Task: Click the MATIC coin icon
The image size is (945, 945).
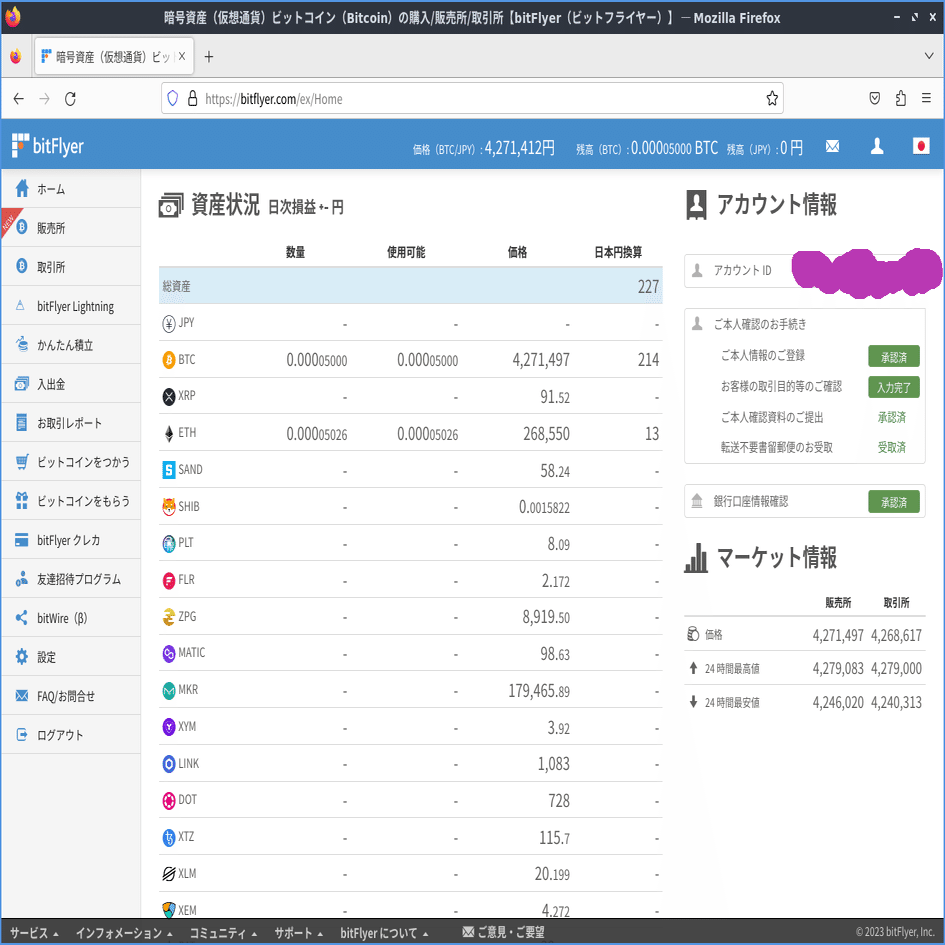Action: point(169,653)
